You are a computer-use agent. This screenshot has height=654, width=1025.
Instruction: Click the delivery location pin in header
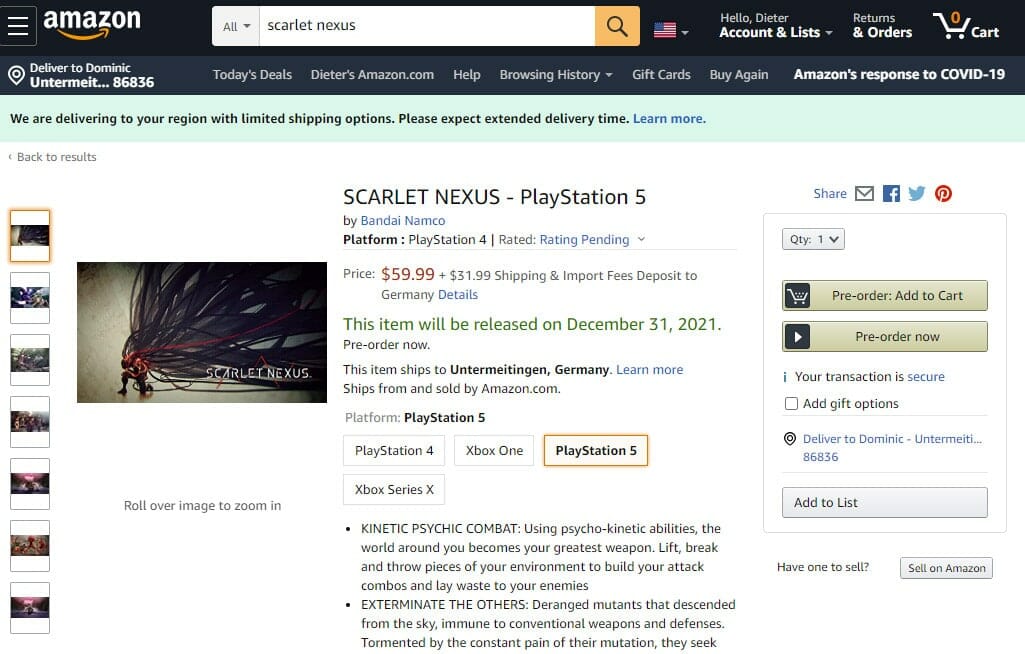coord(16,75)
